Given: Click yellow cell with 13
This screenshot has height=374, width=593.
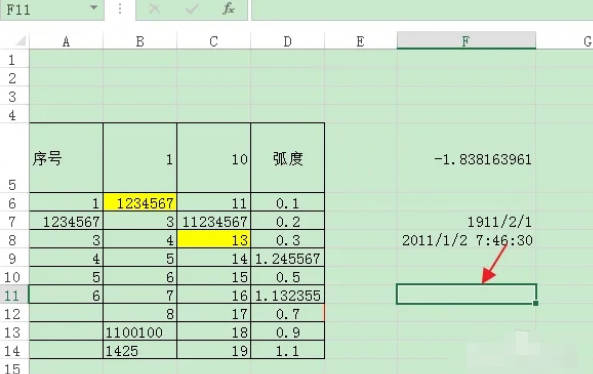Looking at the screenshot, I should pyautogui.click(x=213, y=240).
